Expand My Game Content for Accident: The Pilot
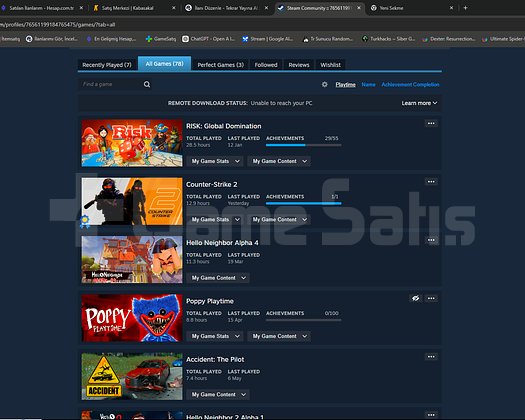 point(218,394)
